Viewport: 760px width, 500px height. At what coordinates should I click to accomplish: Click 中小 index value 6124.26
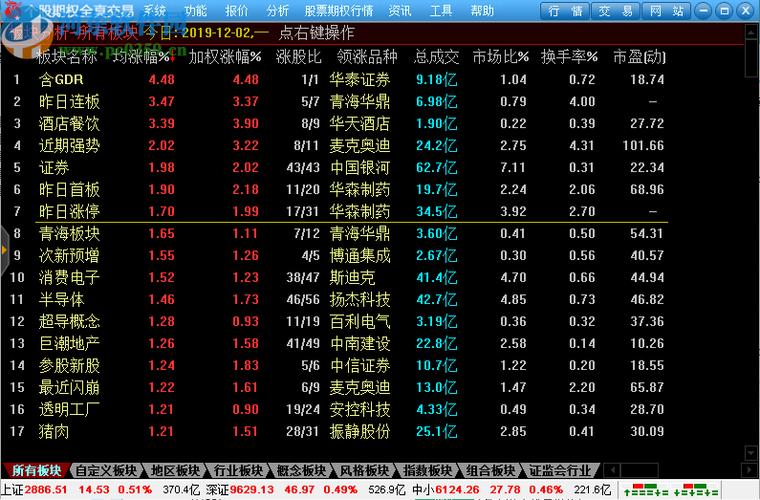[x=457, y=490]
